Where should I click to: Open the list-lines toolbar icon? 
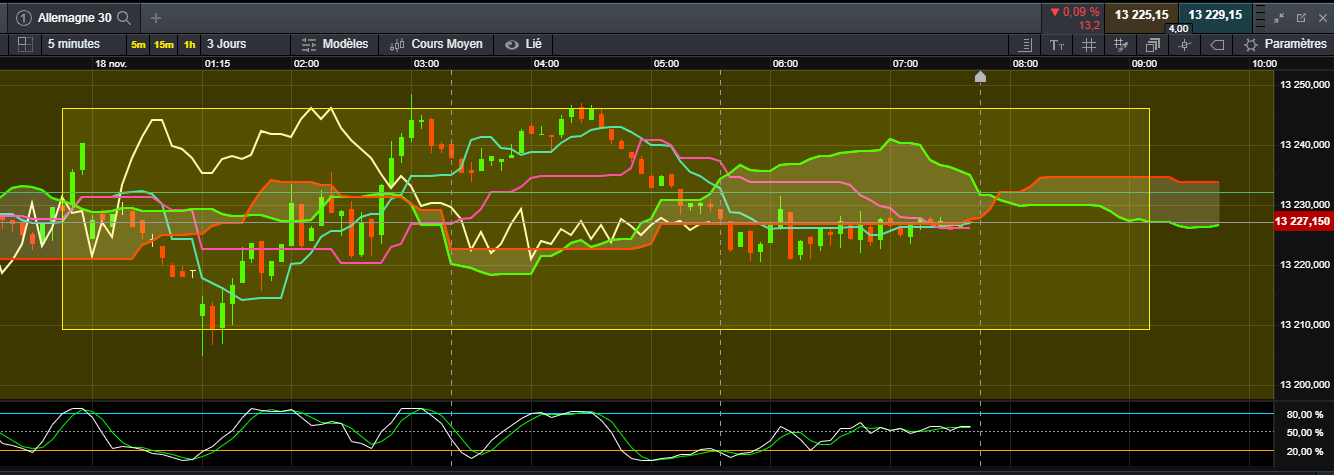click(1024, 45)
